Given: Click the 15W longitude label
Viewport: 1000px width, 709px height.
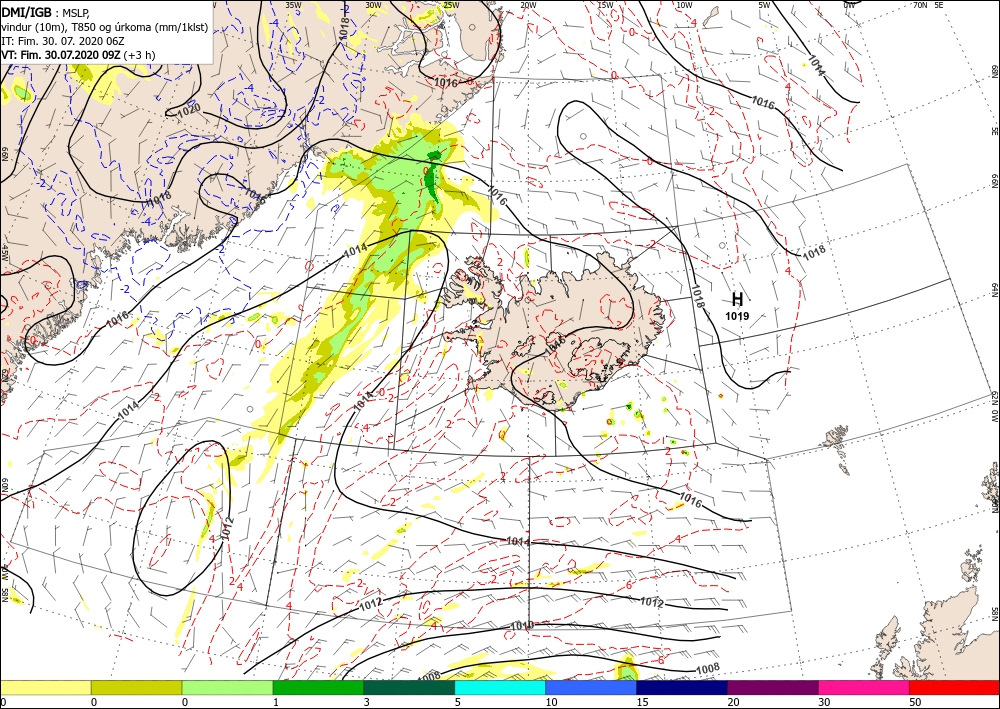Looking at the screenshot, I should coord(606,5).
